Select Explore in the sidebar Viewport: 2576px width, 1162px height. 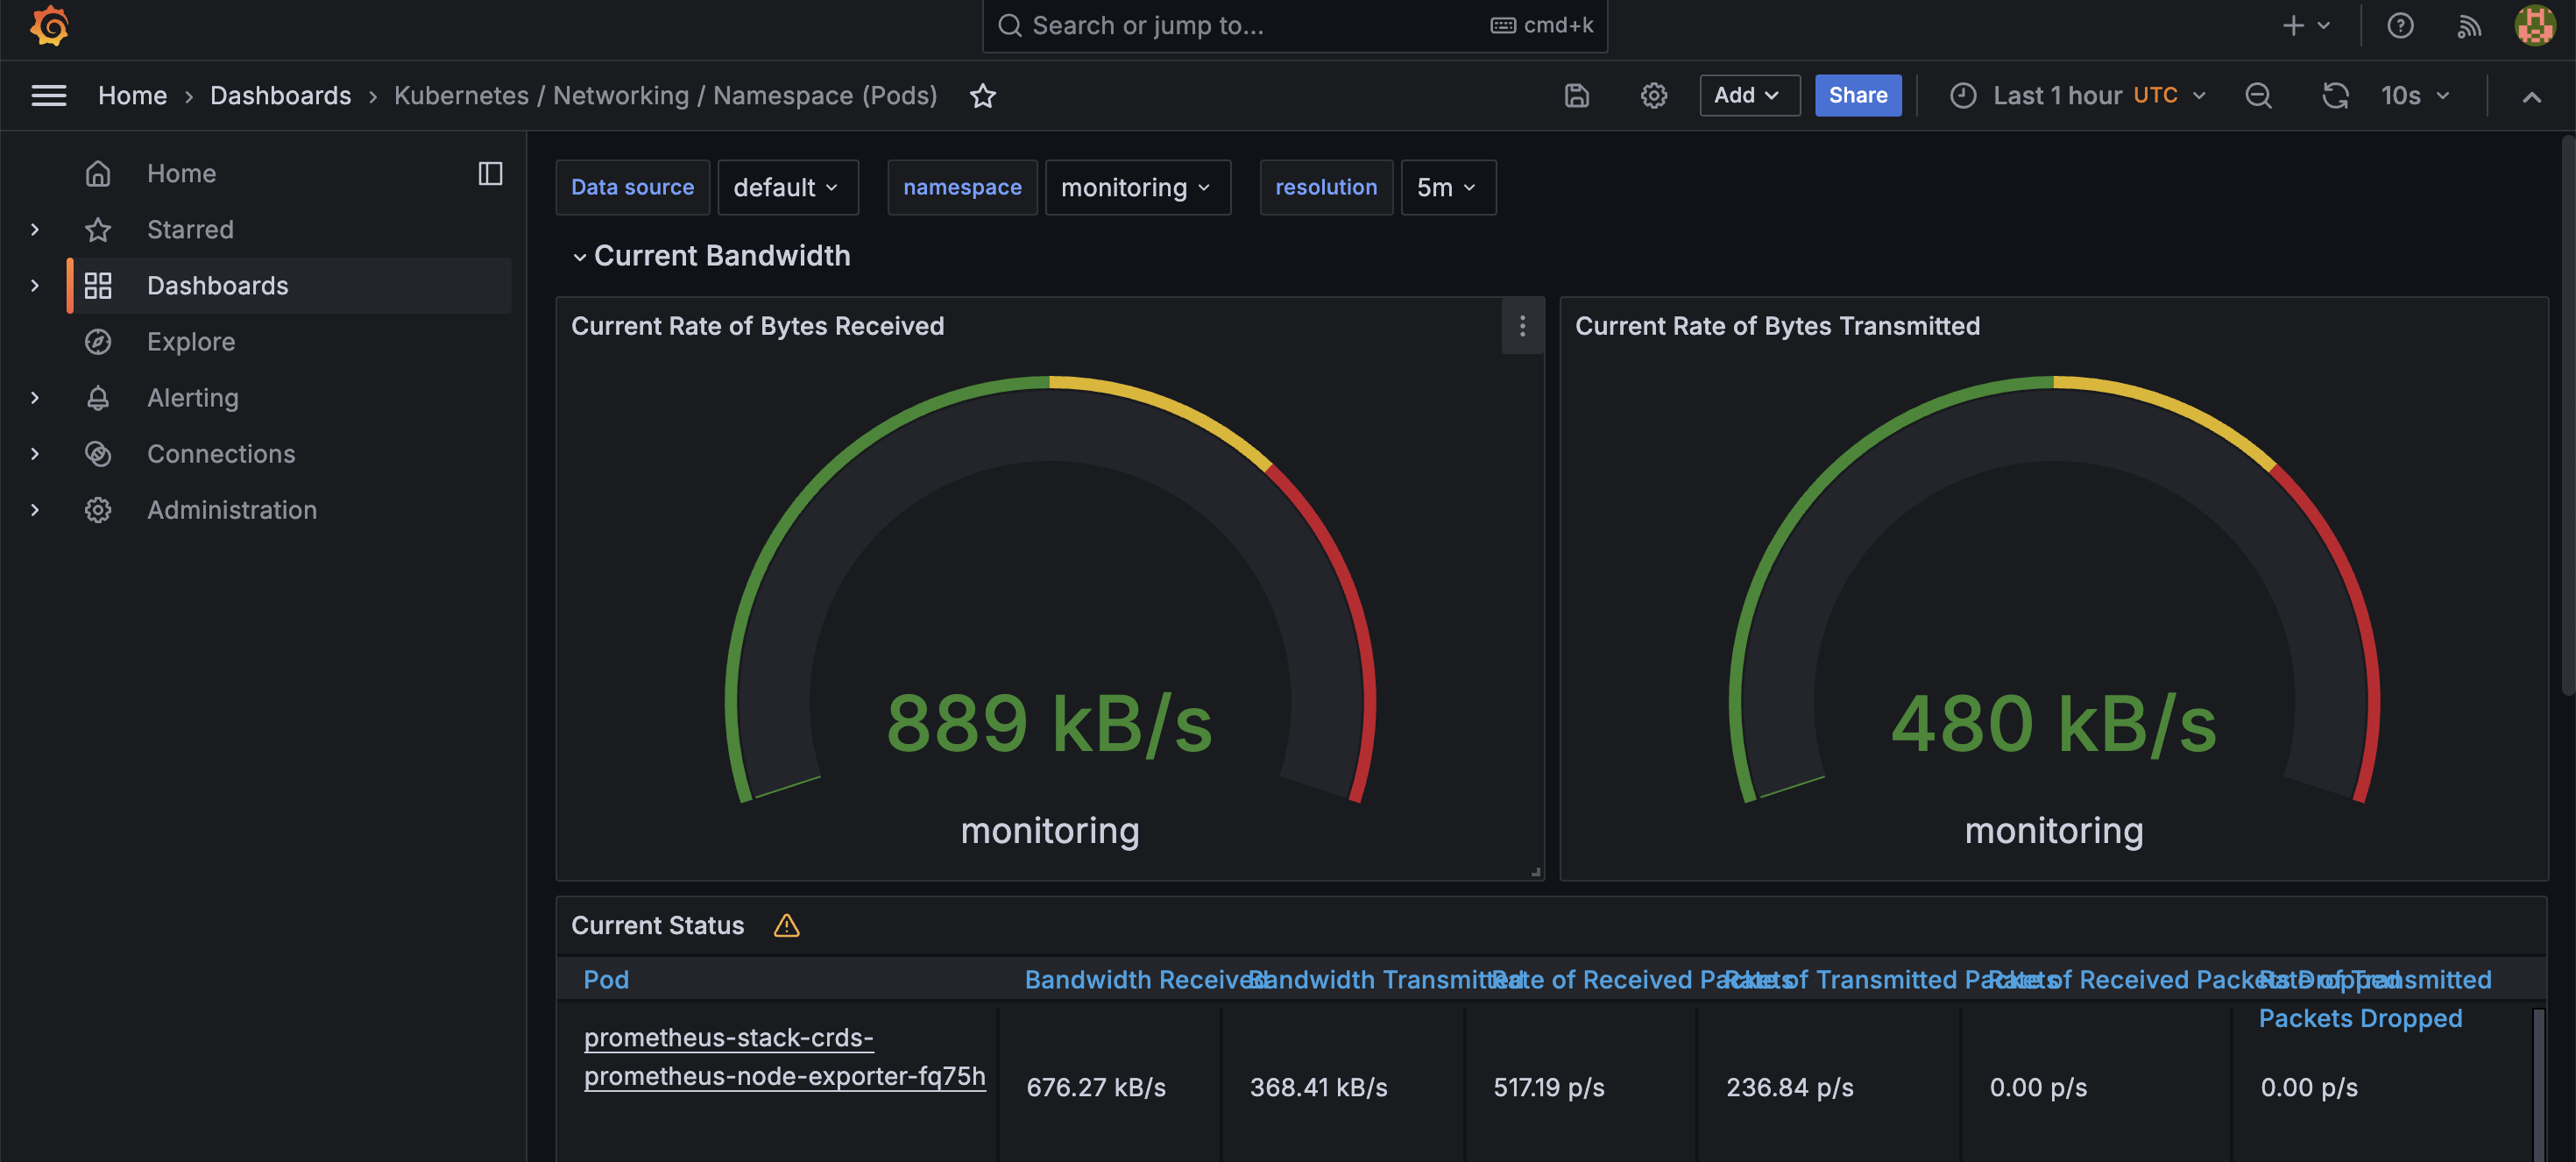191,342
